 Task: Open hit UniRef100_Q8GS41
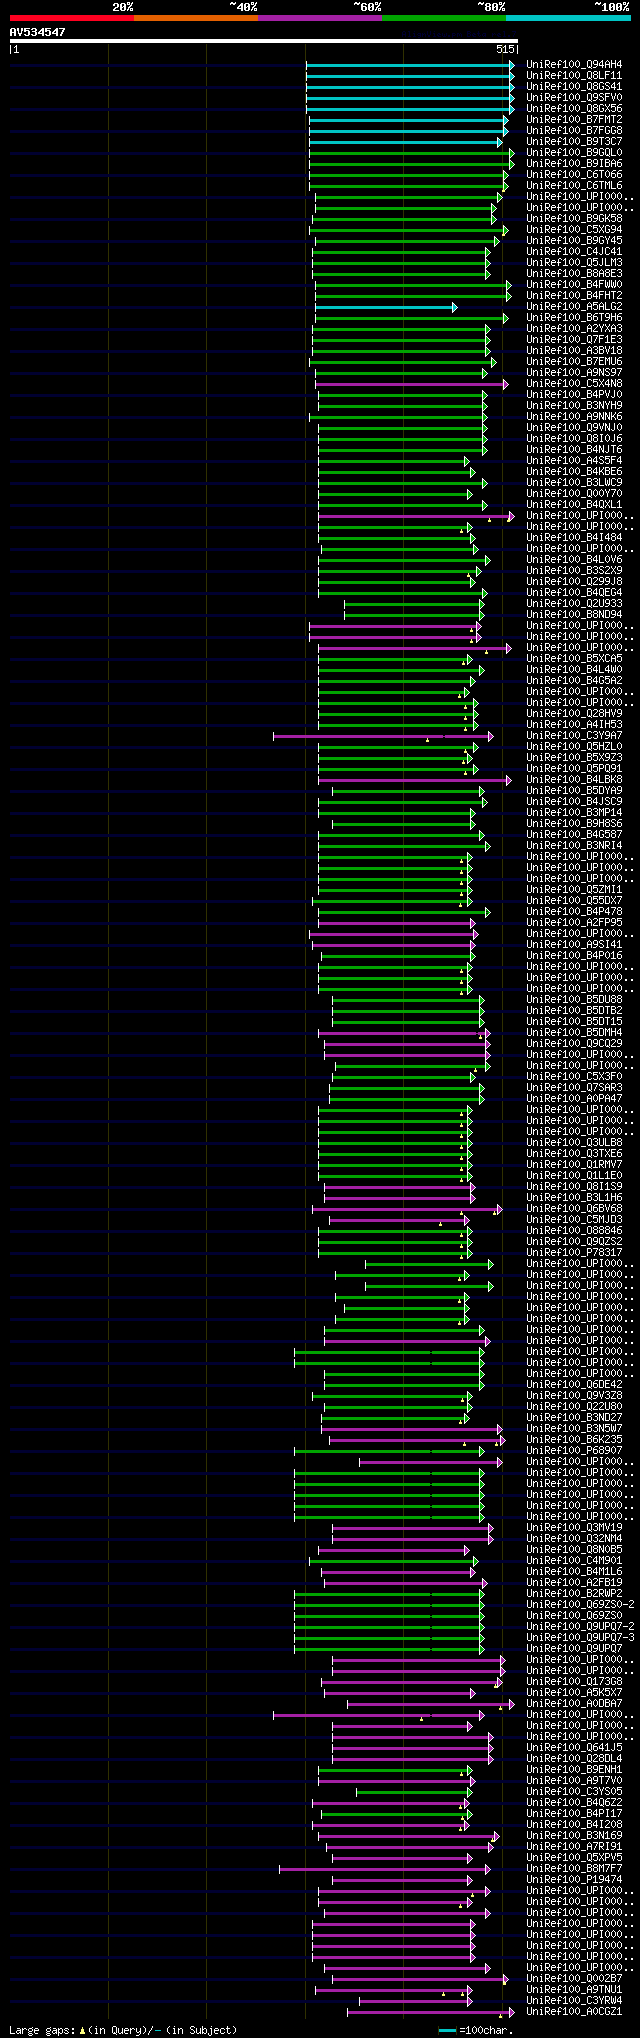(x=574, y=87)
